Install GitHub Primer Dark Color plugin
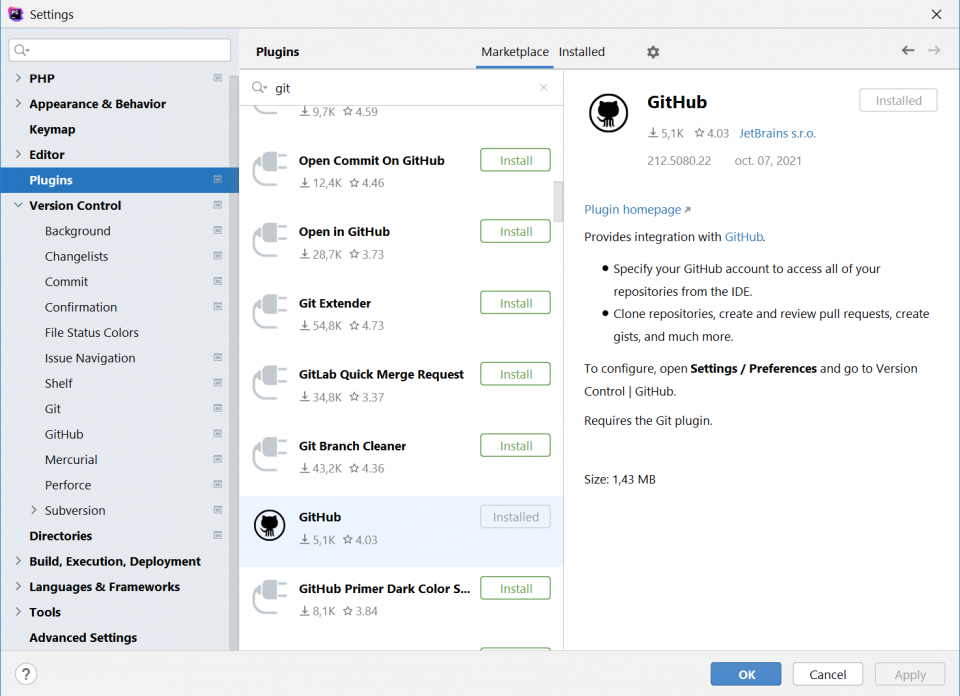The height and width of the screenshot is (696, 960). click(x=516, y=588)
